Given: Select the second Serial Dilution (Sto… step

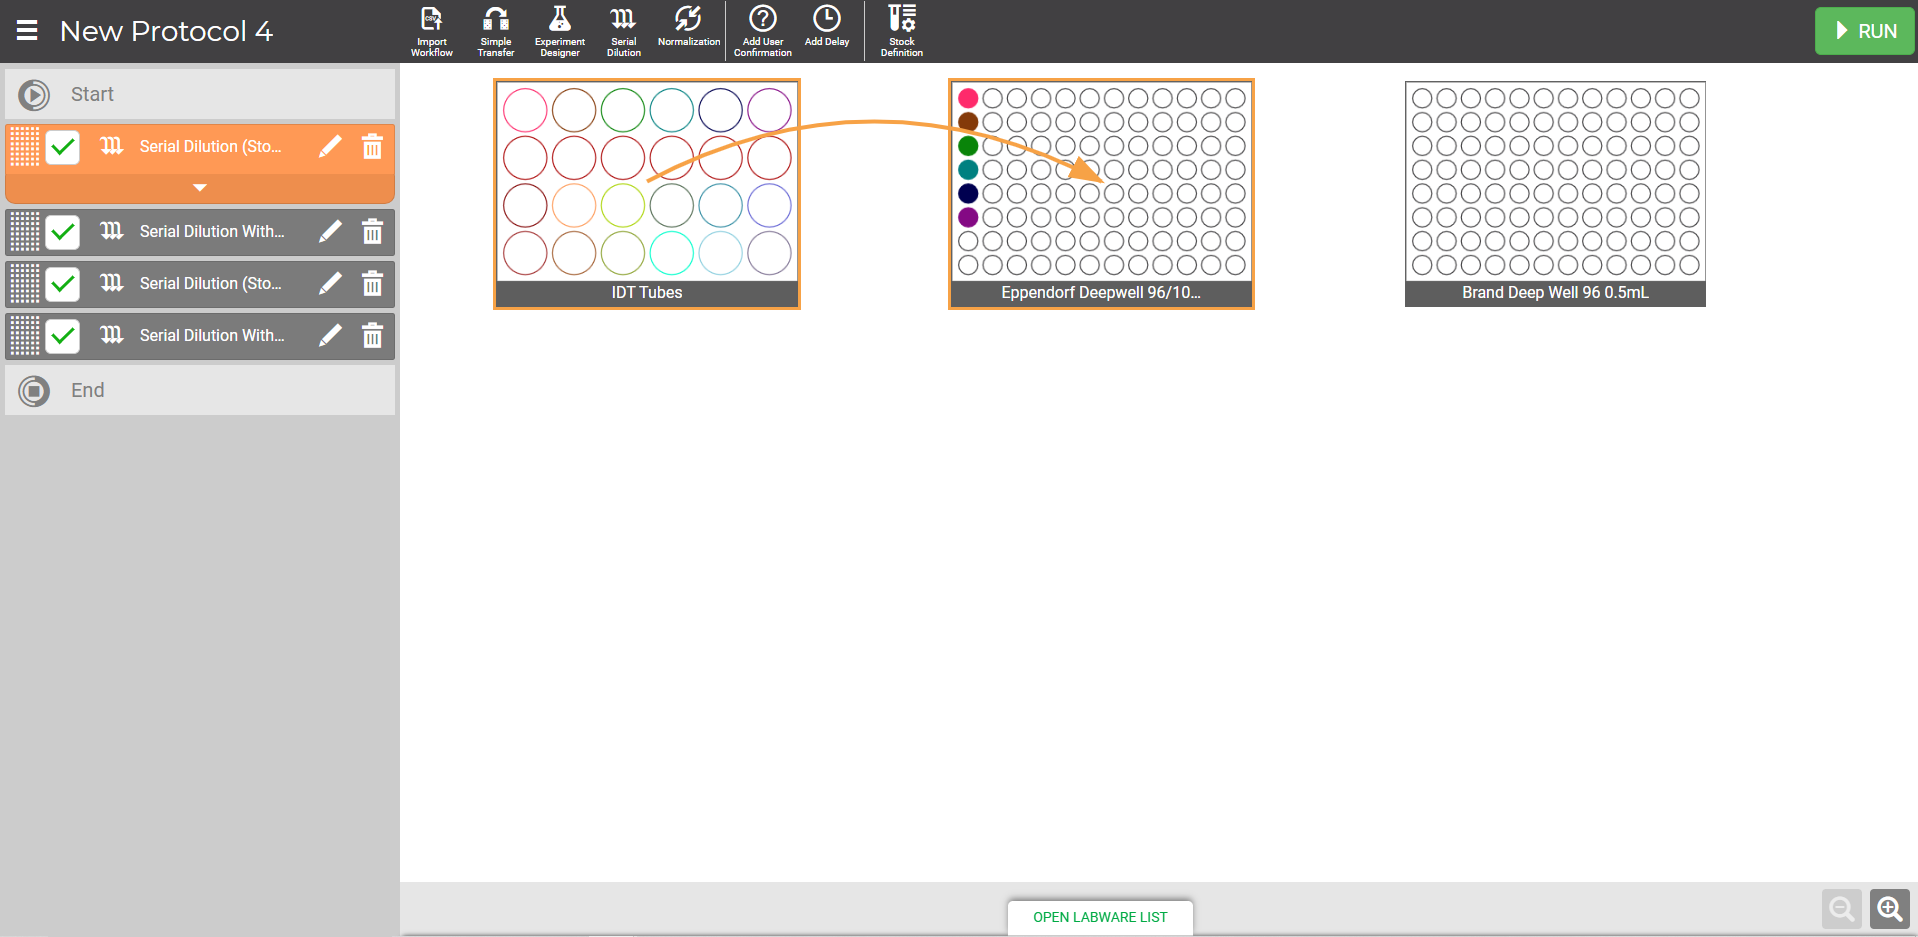Looking at the screenshot, I should 200,284.
